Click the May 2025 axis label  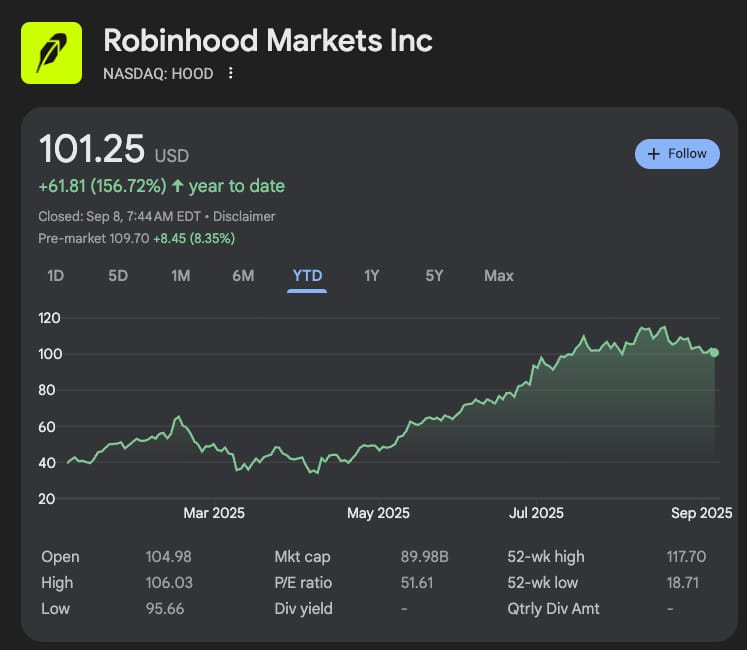pos(378,513)
